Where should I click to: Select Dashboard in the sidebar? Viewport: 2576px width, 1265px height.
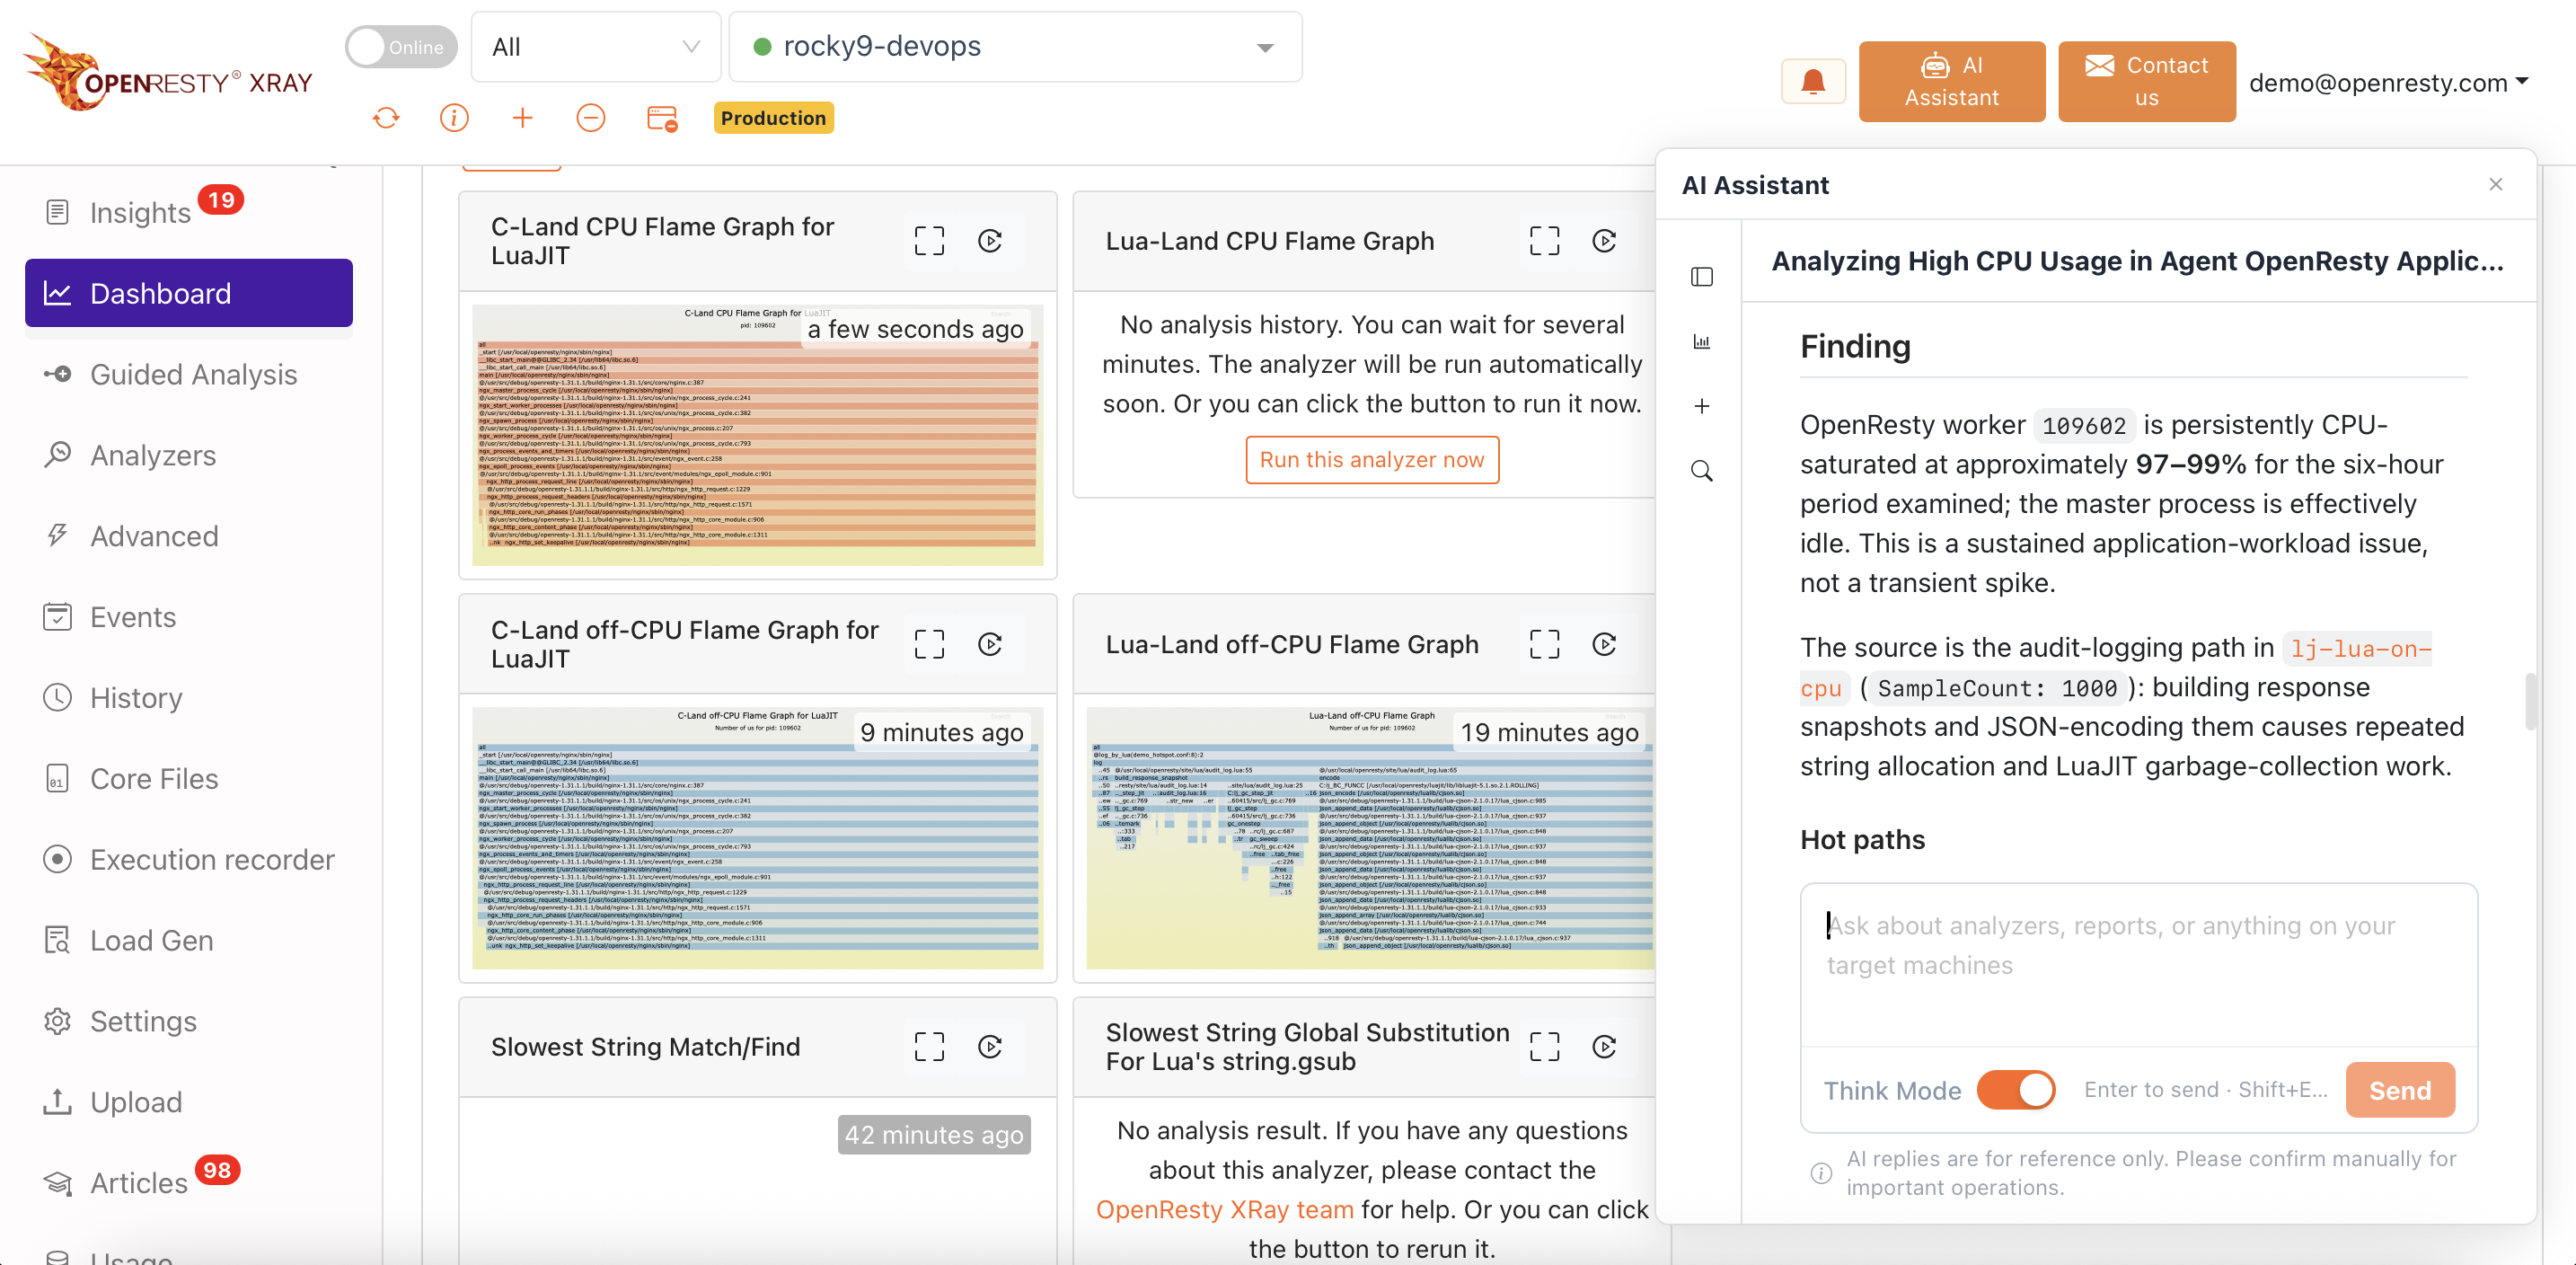[189, 293]
